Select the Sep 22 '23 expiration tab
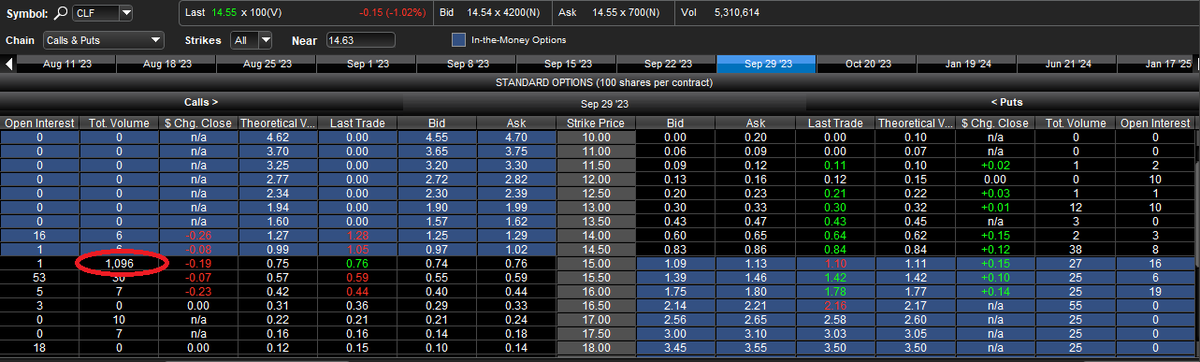The width and height of the screenshot is (1200, 362). point(667,64)
